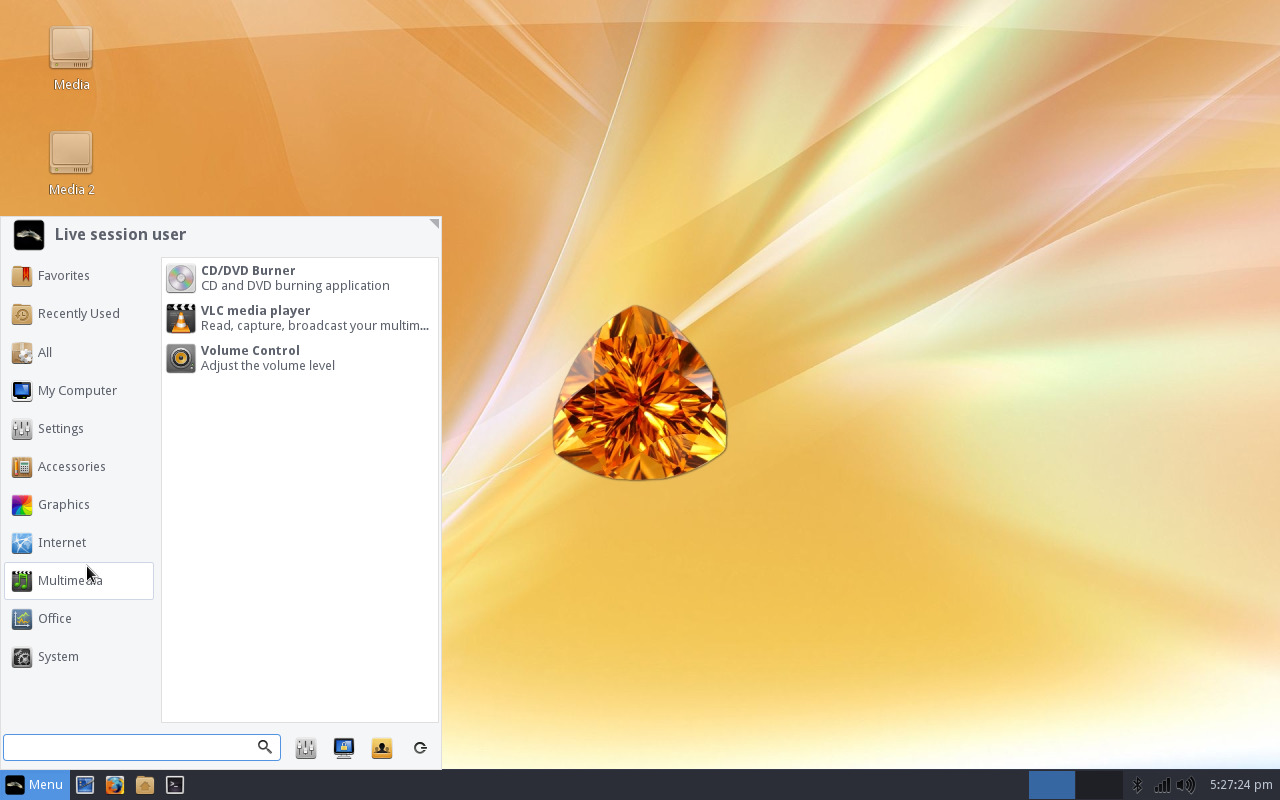Switch user via the person icon
The height and width of the screenshot is (800, 1280).
tap(381, 747)
